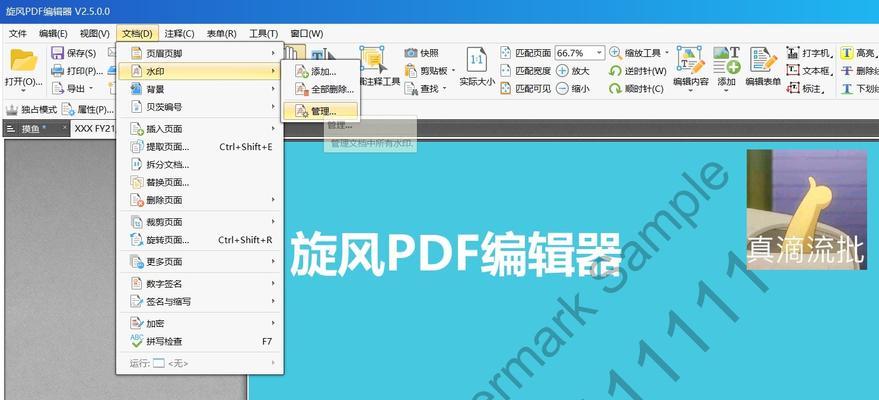Click the Find (查找) icon
Viewport: 879px width, 400px height.
pos(411,89)
